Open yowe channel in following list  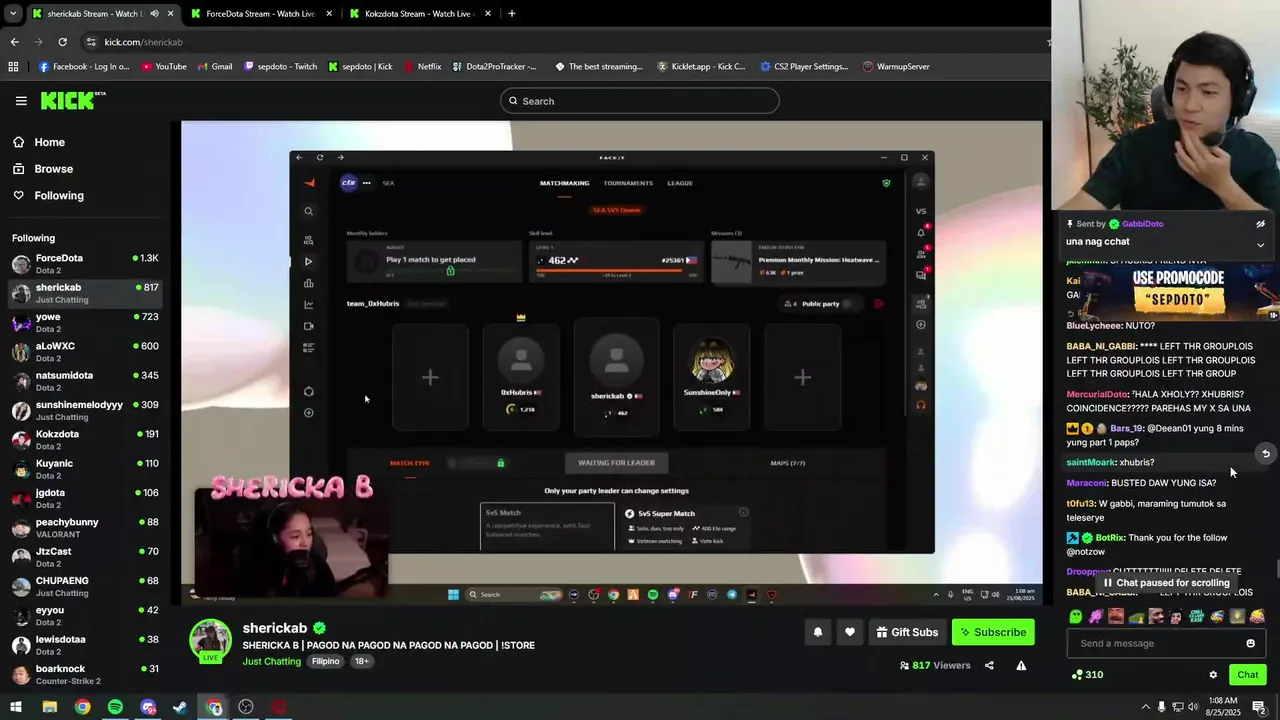(85, 323)
